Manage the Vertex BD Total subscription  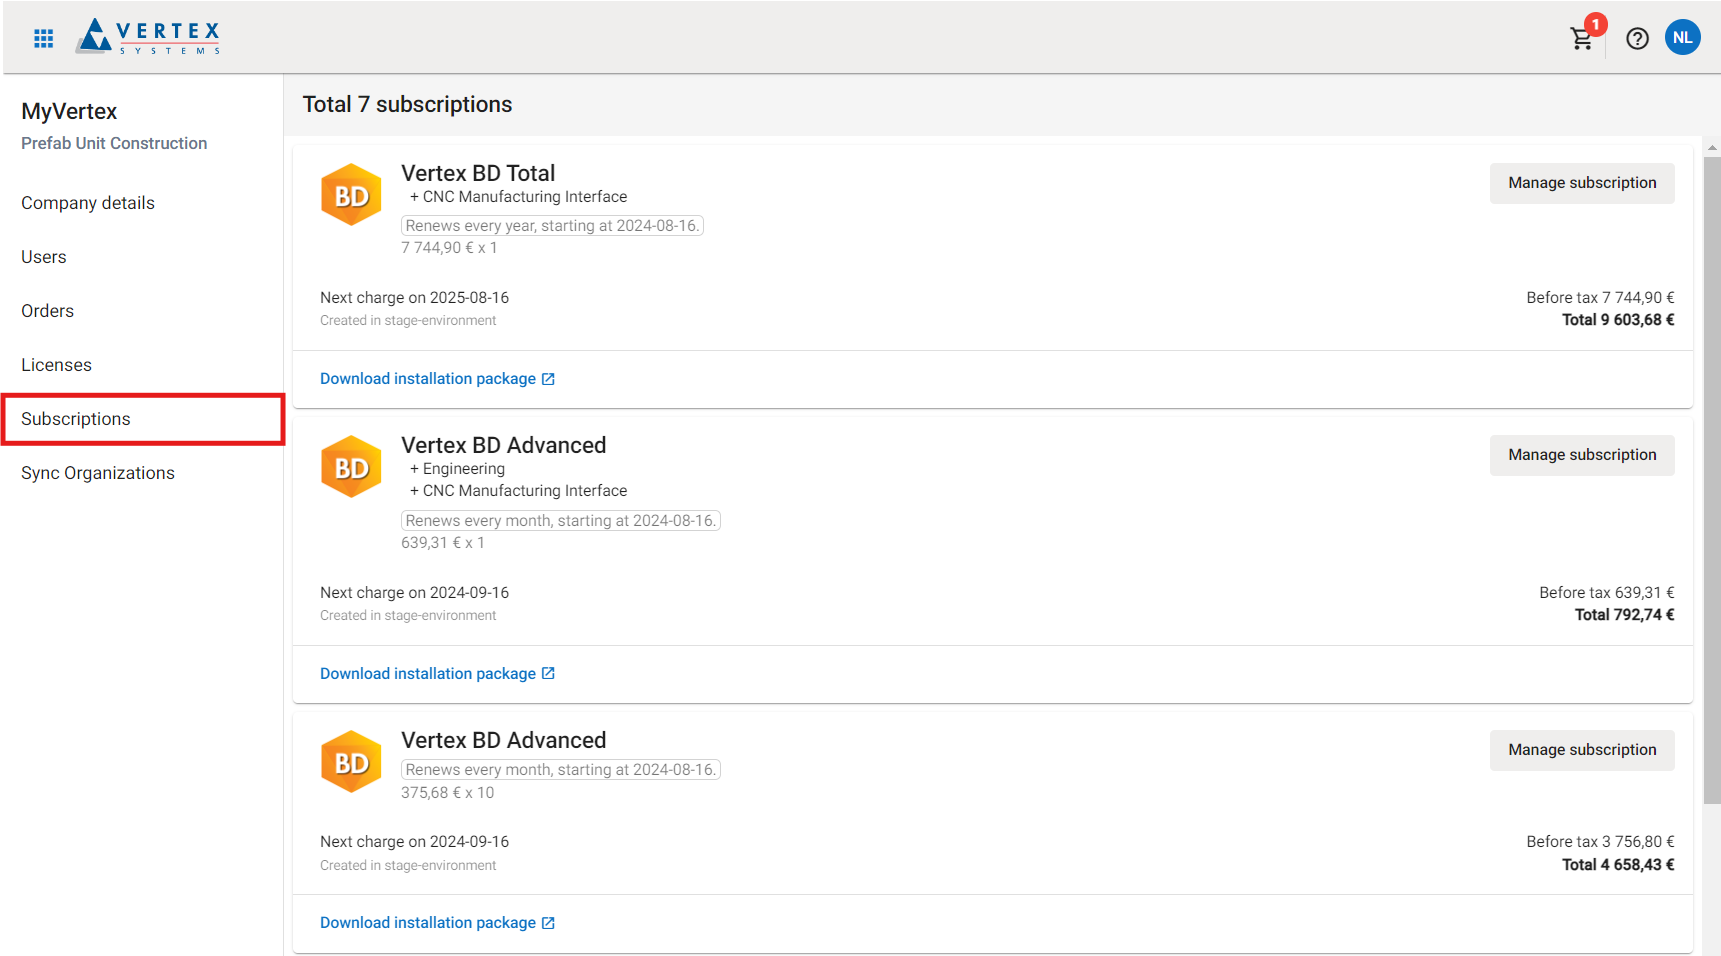click(1582, 183)
